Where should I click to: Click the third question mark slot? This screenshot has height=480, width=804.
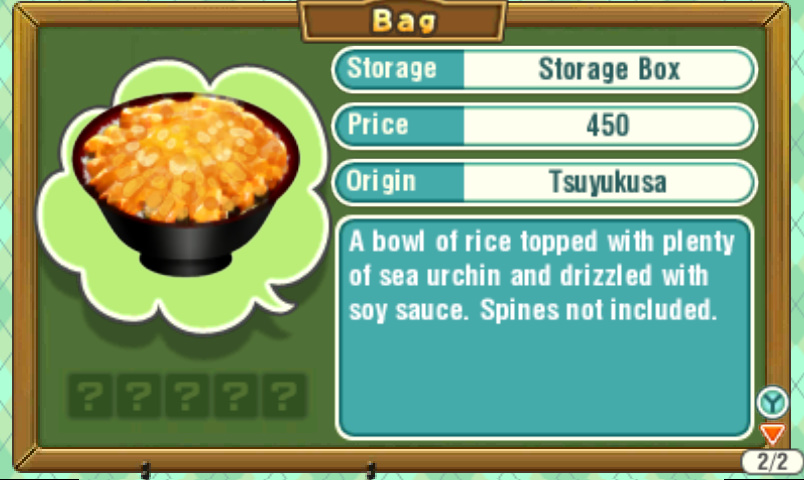pos(187,395)
